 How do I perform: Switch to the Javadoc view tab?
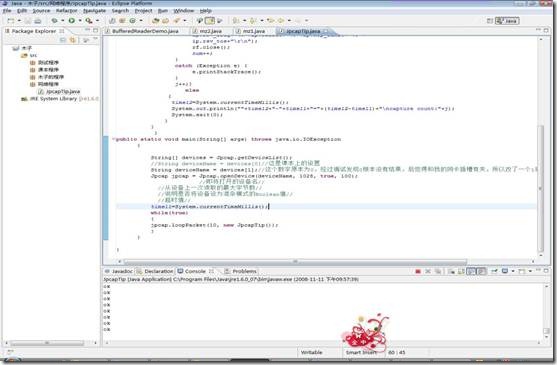click(119, 271)
